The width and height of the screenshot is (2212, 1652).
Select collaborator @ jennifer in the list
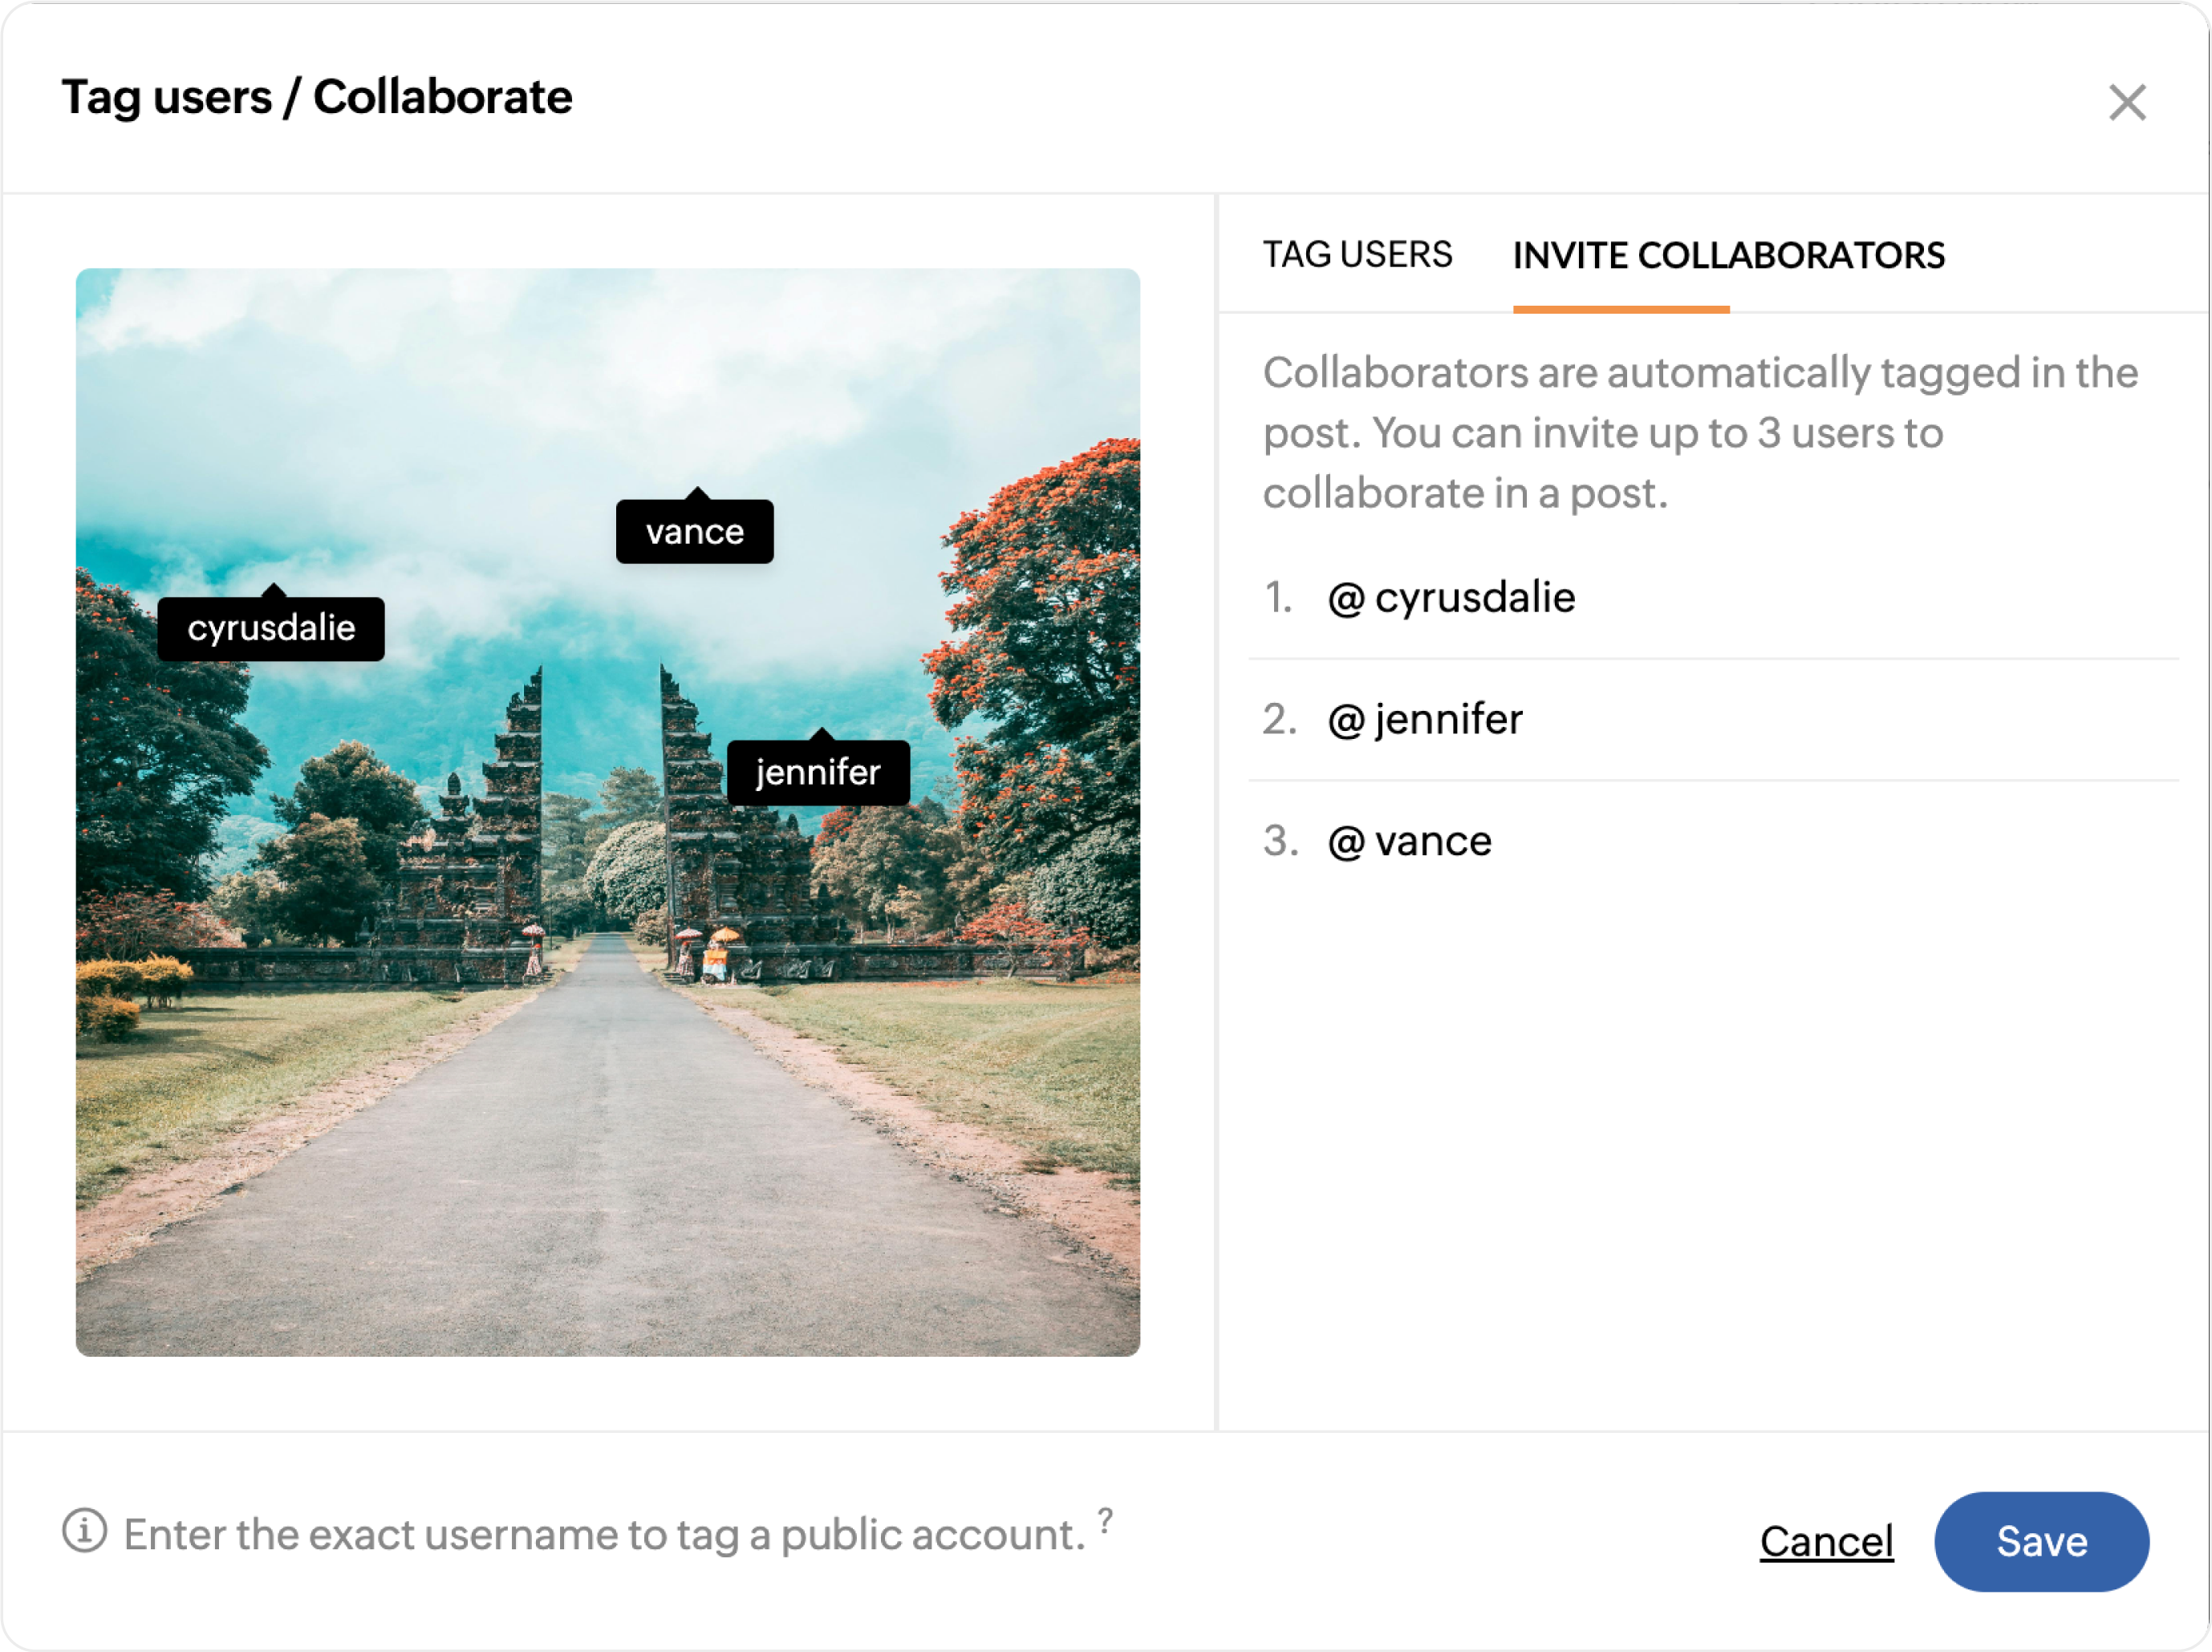1713,720
